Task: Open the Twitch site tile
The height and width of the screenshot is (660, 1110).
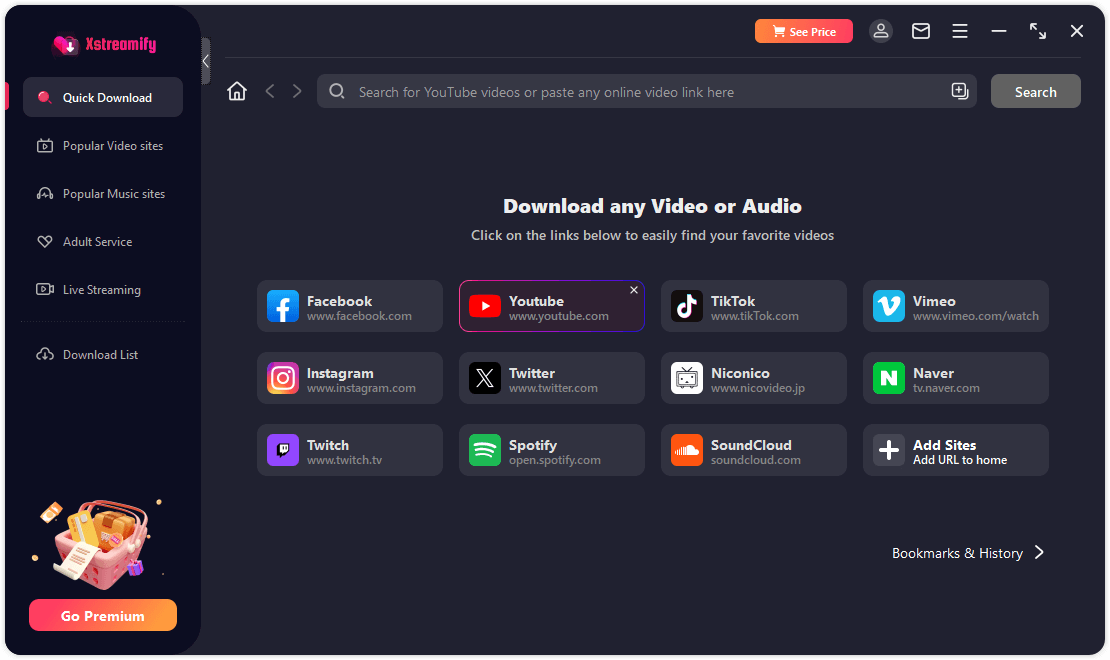Action: 349,450
